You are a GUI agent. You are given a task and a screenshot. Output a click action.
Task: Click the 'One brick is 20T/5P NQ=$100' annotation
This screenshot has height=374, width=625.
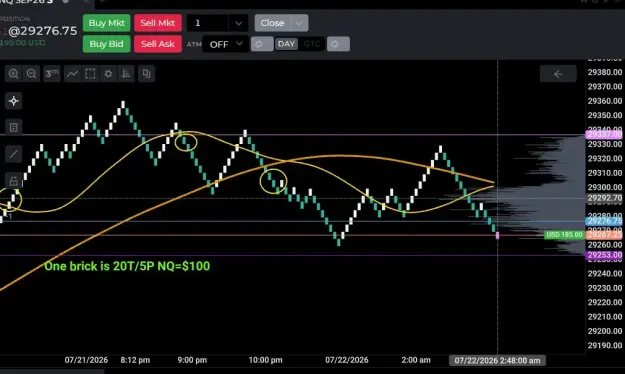pyautogui.click(x=127, y=266)
